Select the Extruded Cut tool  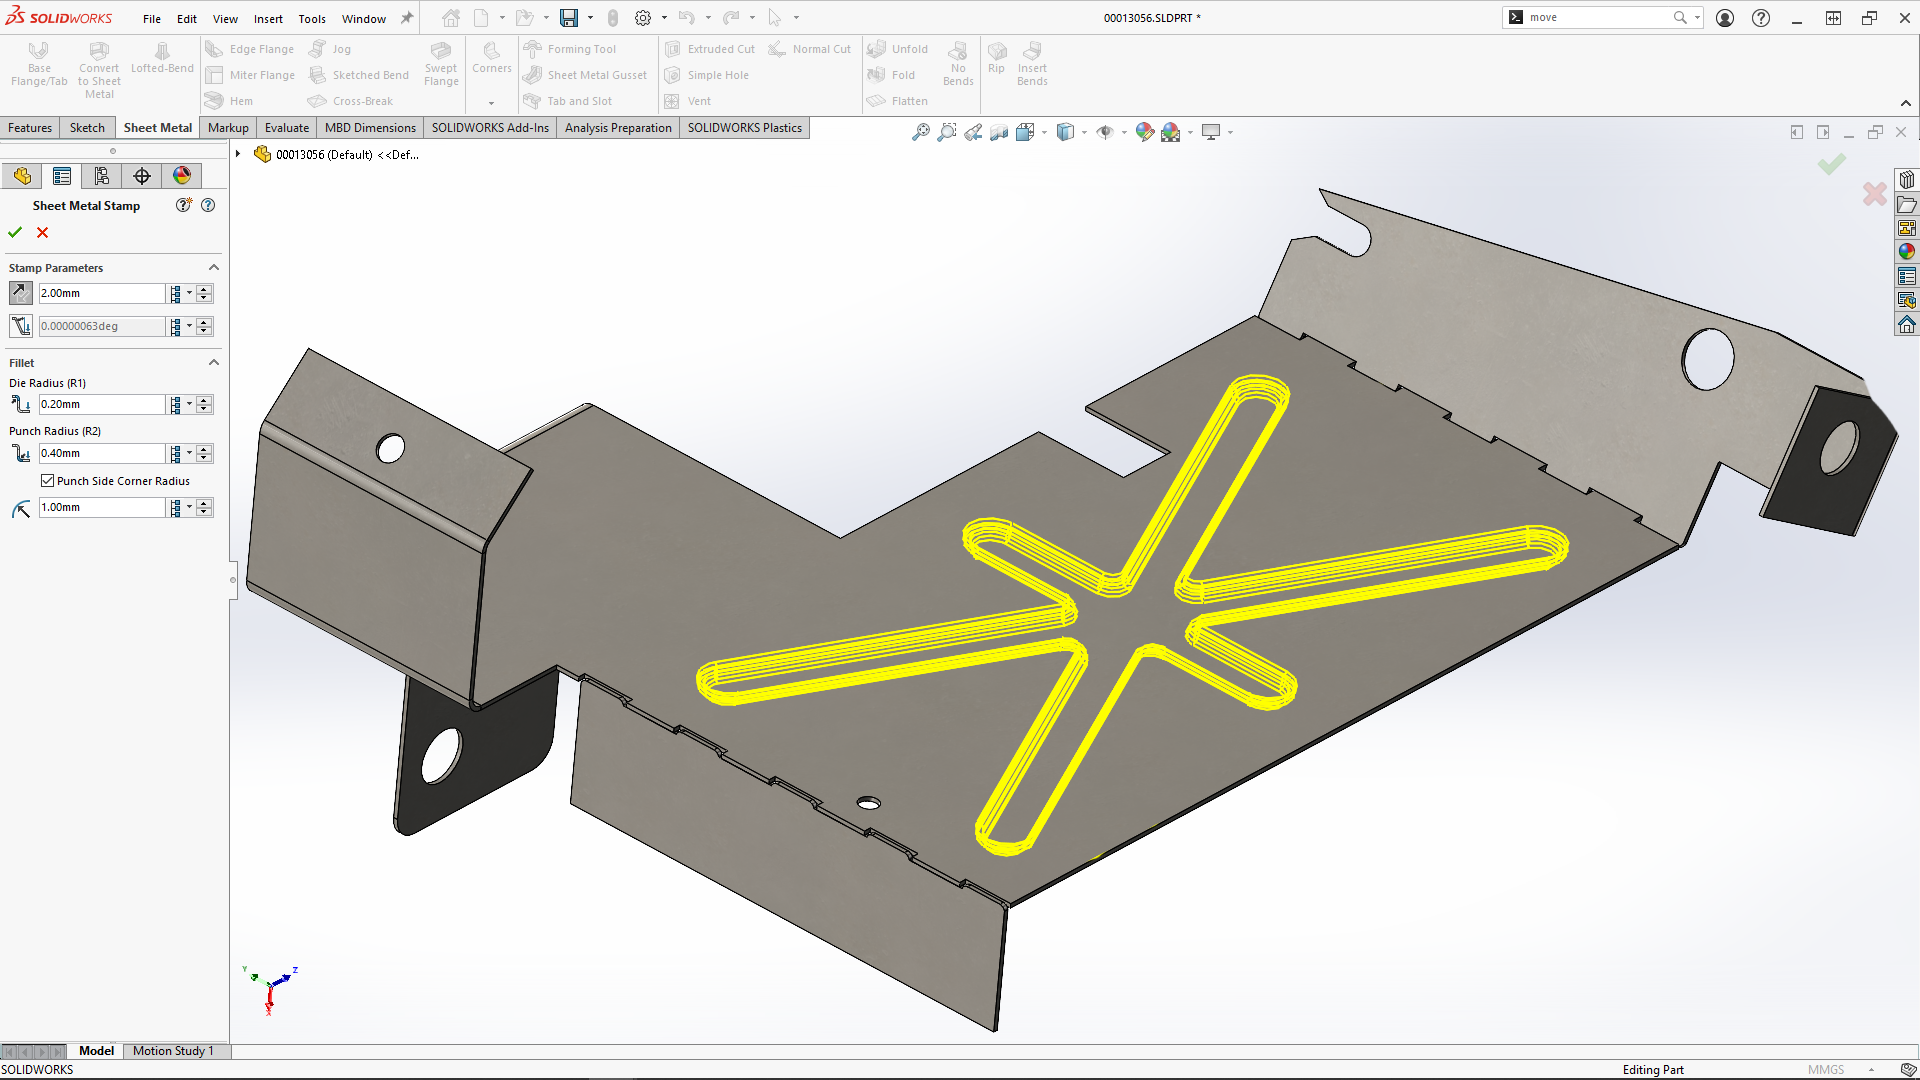tap(711, 49)
